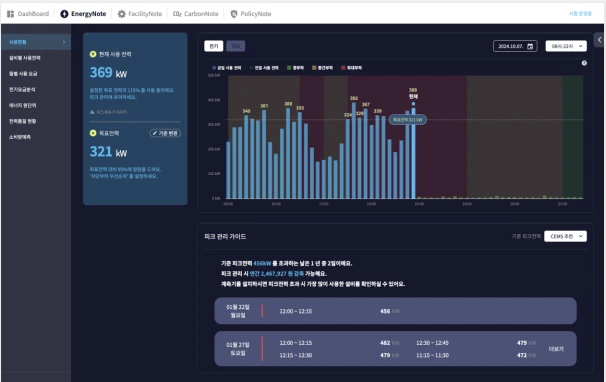Viewport: 606px width, 382px height.
Task: Open 전기요금분석 in the sidebar
Action: click(x=22, y=89)
